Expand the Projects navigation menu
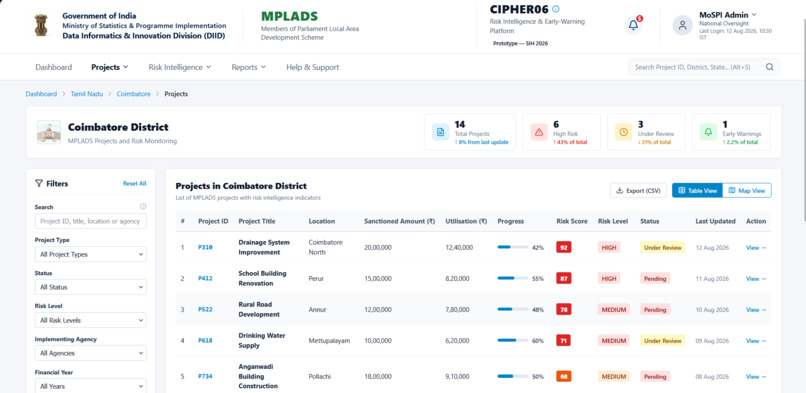This screenshot has height=393, width=806. click(109, 67)
